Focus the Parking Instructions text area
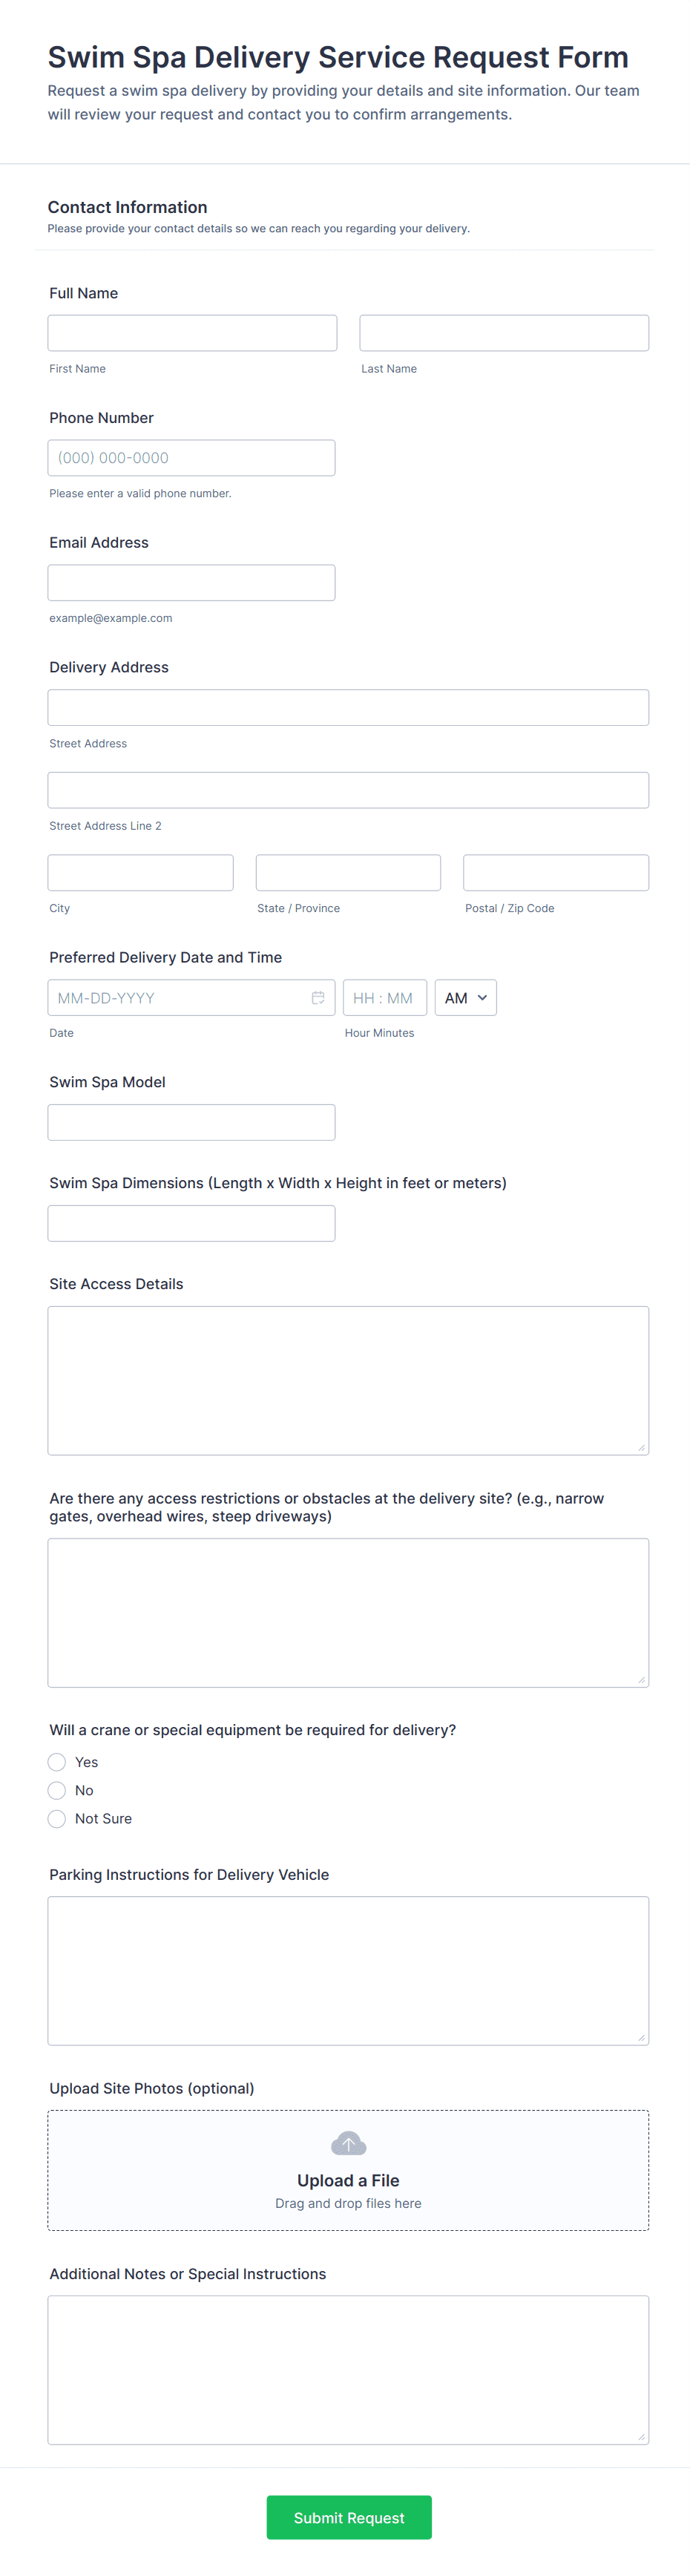 [348, 1970]
